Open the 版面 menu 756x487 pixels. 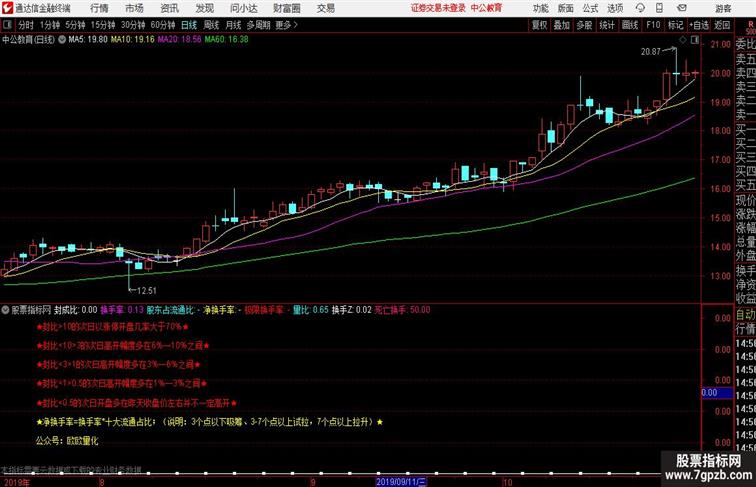566,8
